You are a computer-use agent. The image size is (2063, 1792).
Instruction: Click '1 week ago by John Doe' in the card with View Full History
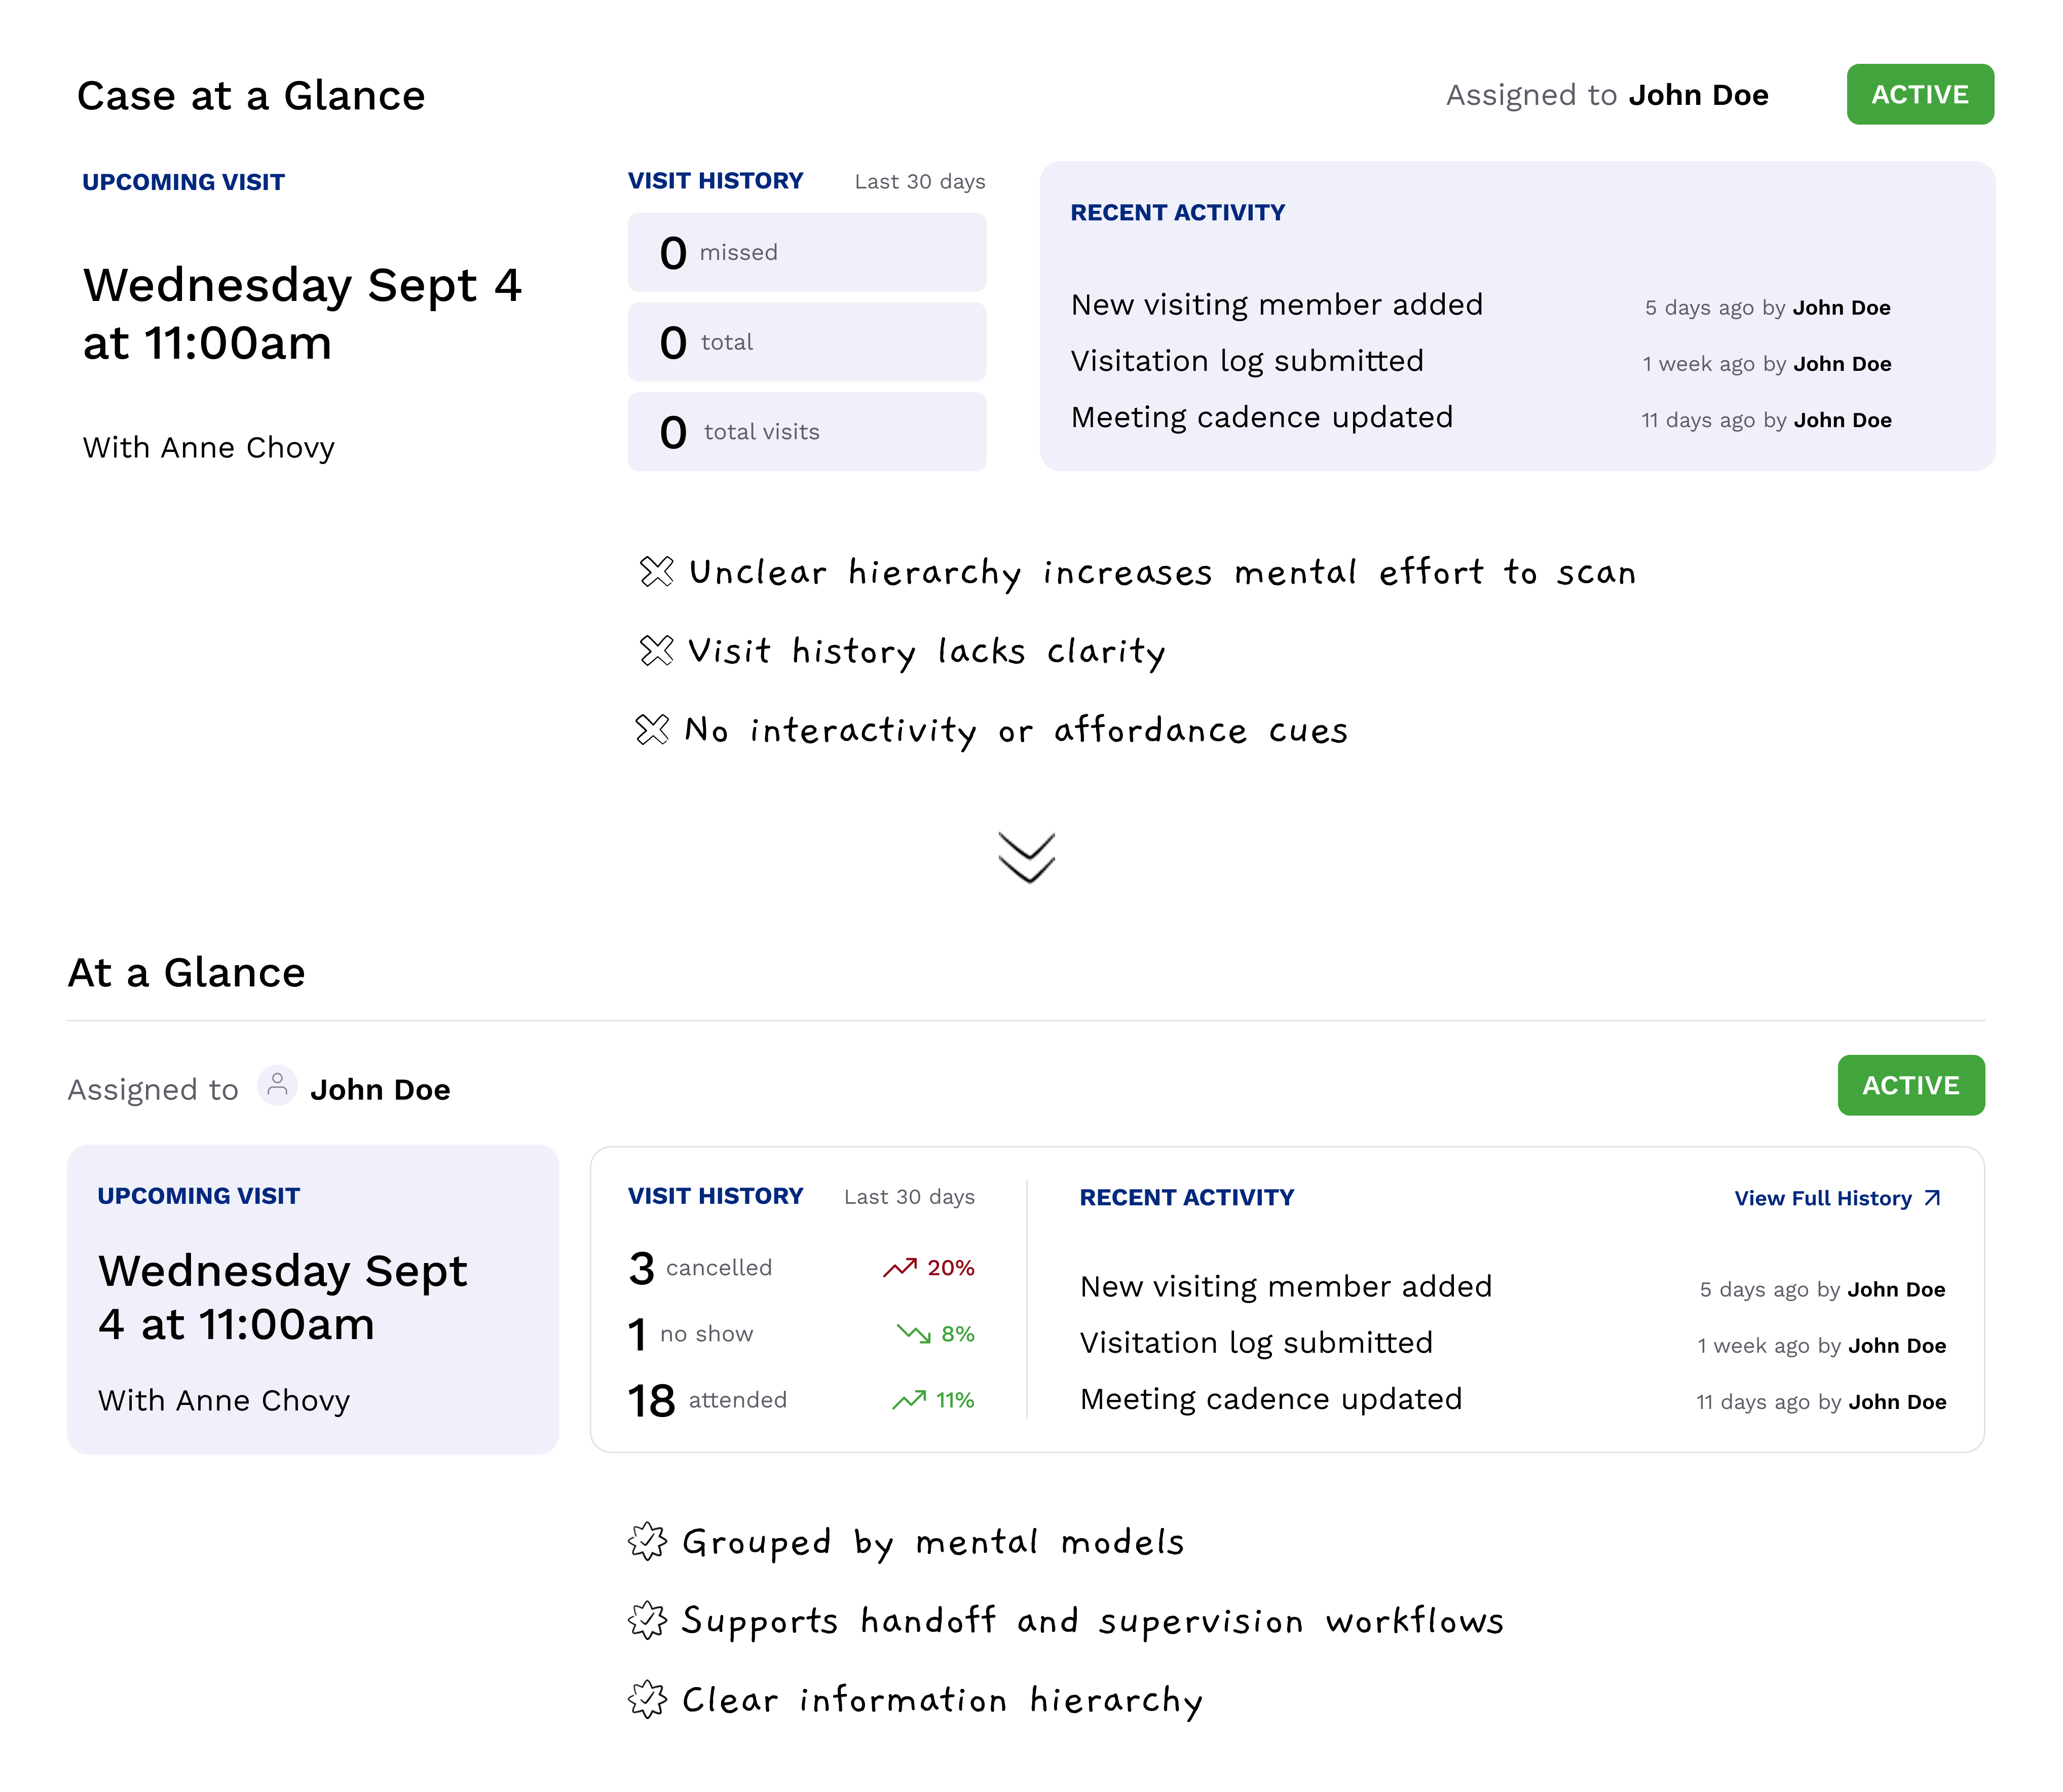click(1821, 1346)
